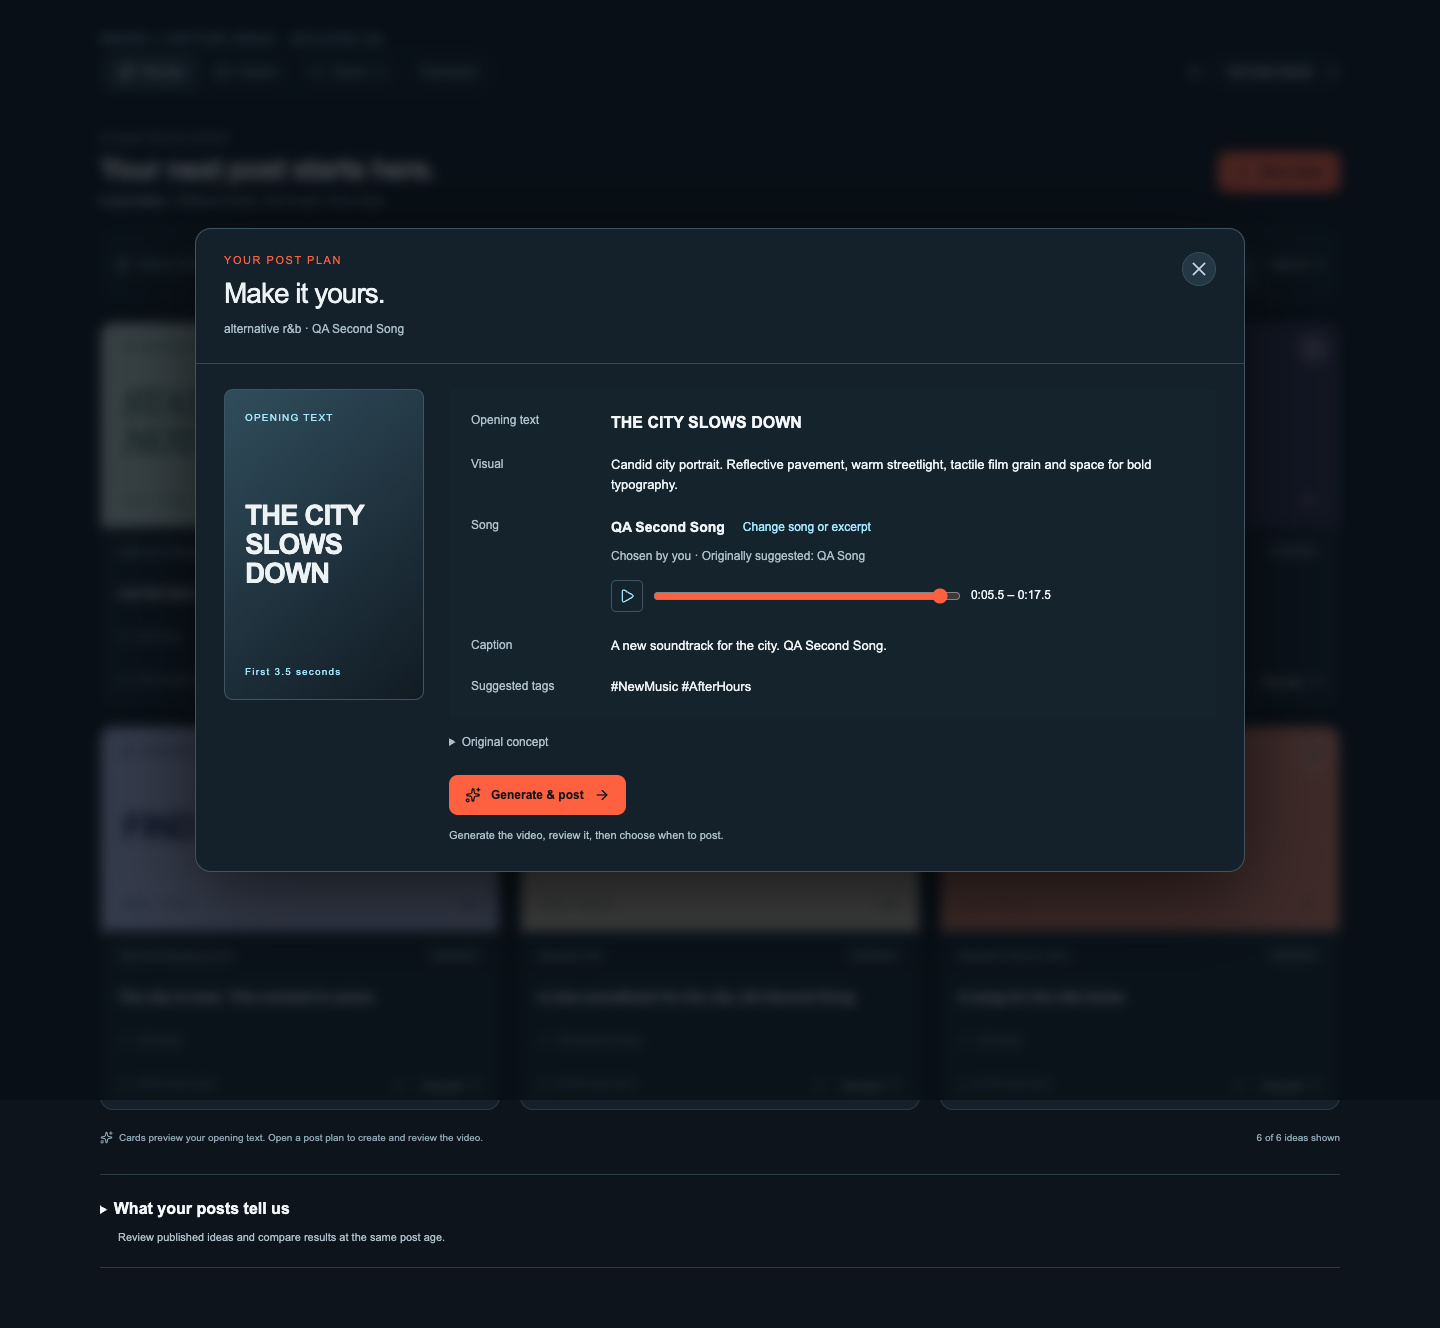Click the #NewMusic #AfterHours tags
The width and height of the screenshot is (1440, 1328).
[681, 687]
